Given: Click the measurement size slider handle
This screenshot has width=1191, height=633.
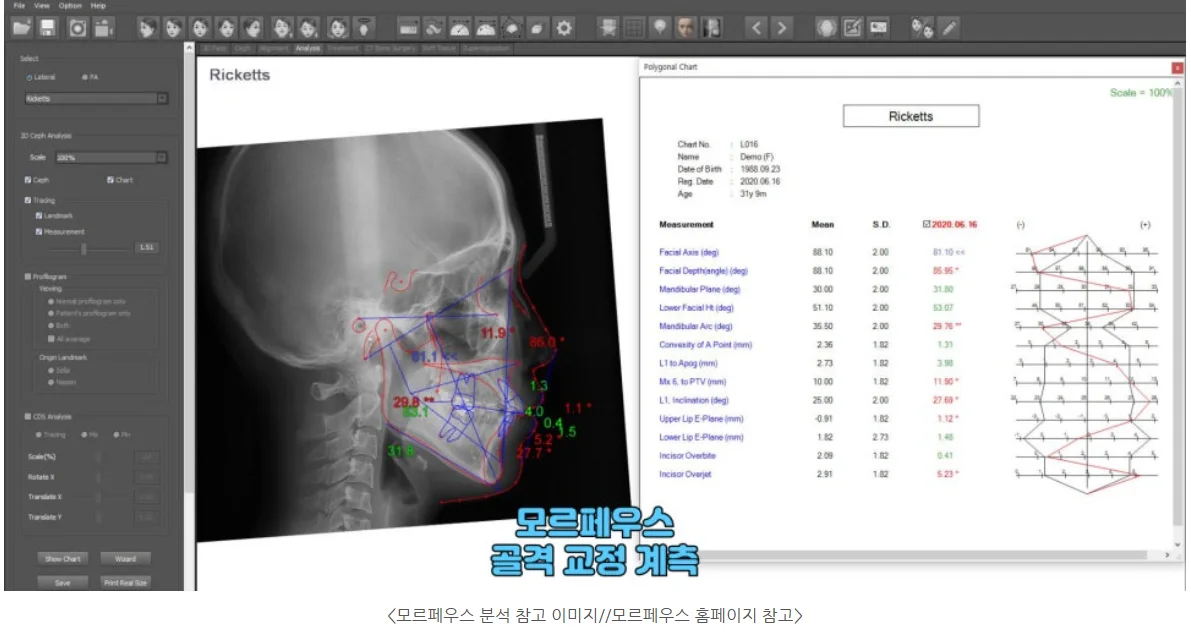Looking at the screenshot, I should (x=84, y=248).
